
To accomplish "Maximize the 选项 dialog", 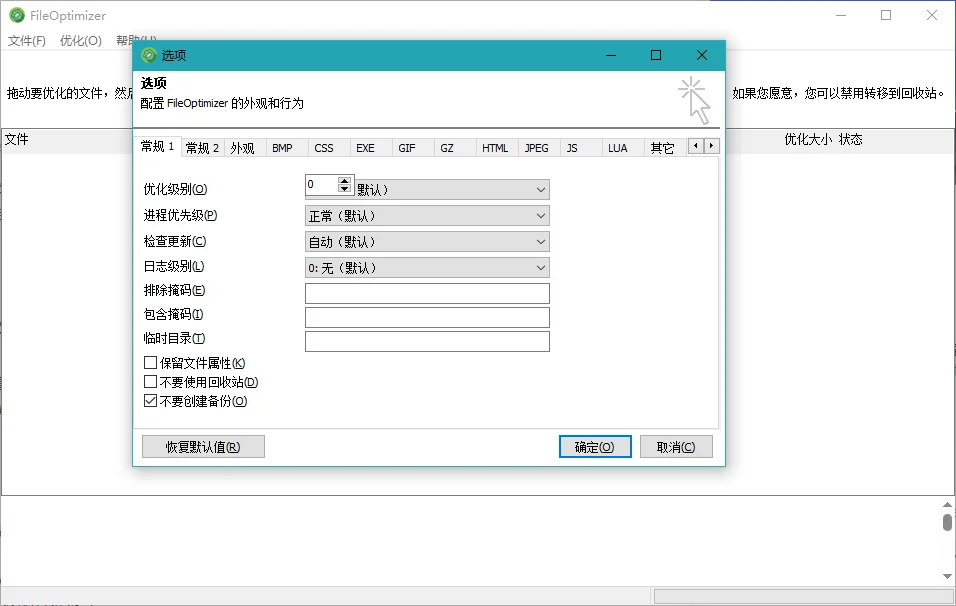I will [656, 55].
